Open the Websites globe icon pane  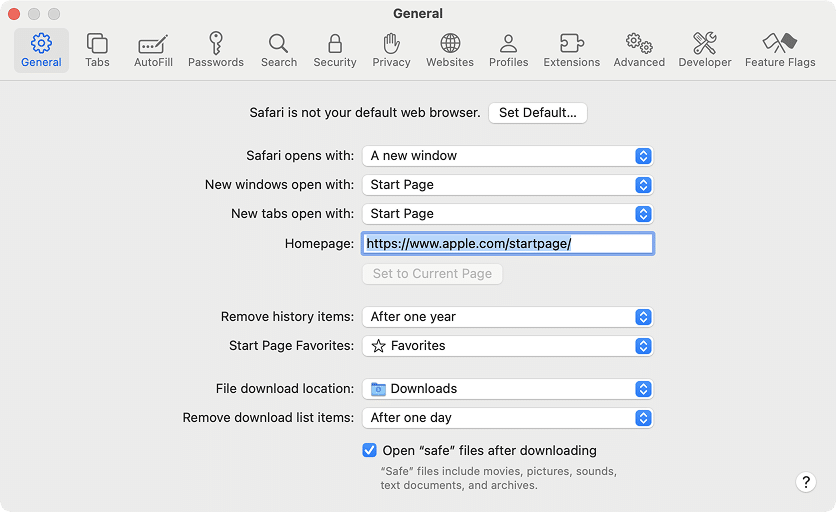450,51
